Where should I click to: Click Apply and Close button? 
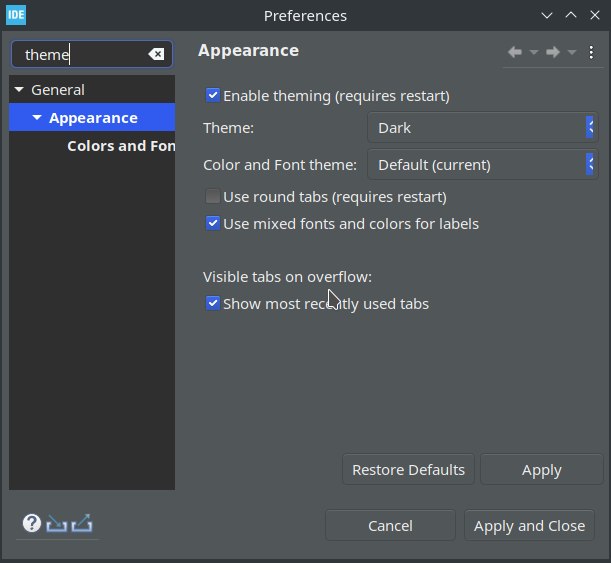click(x=529, y=526)
